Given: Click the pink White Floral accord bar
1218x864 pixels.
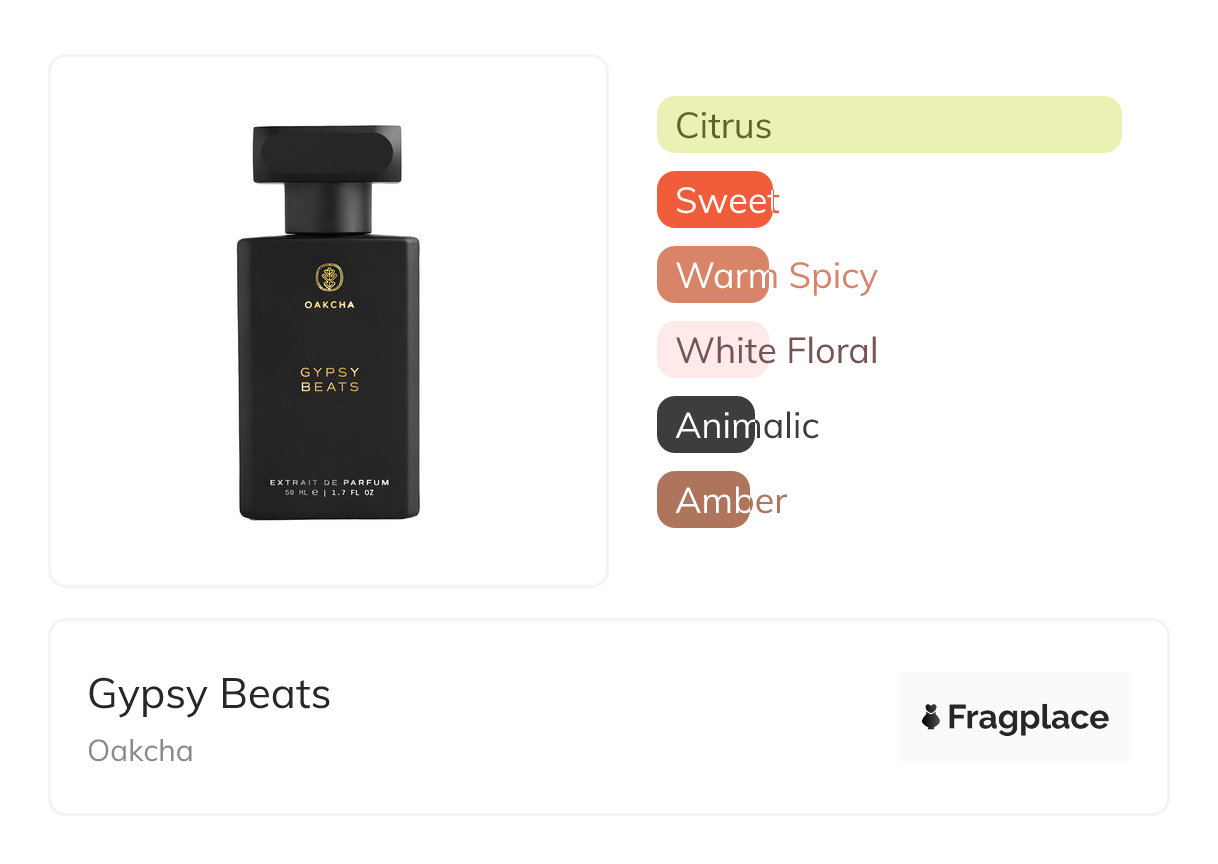Looking at the screenshot, I should pyautogui.click(x=712, y=350).
